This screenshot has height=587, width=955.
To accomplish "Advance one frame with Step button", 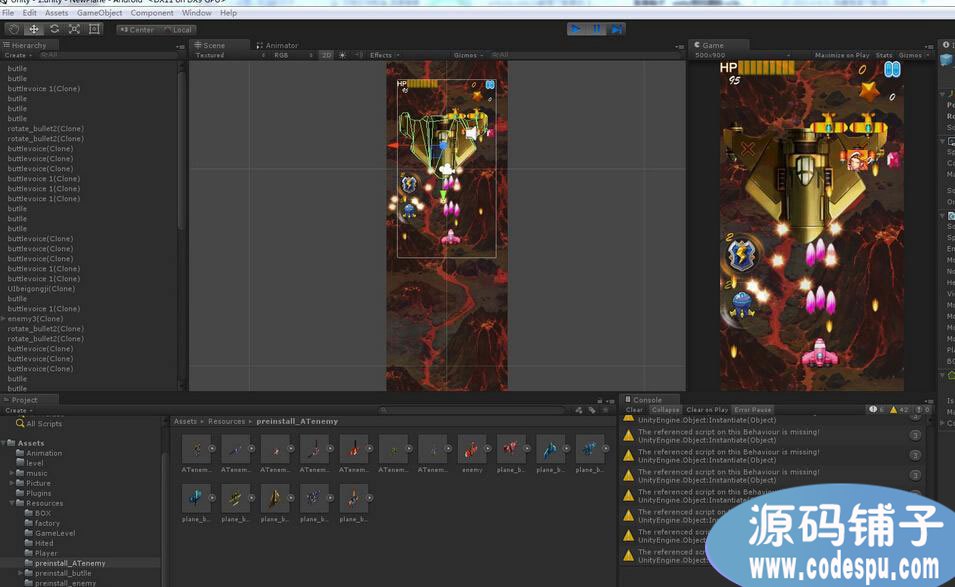I will point(616,29).
